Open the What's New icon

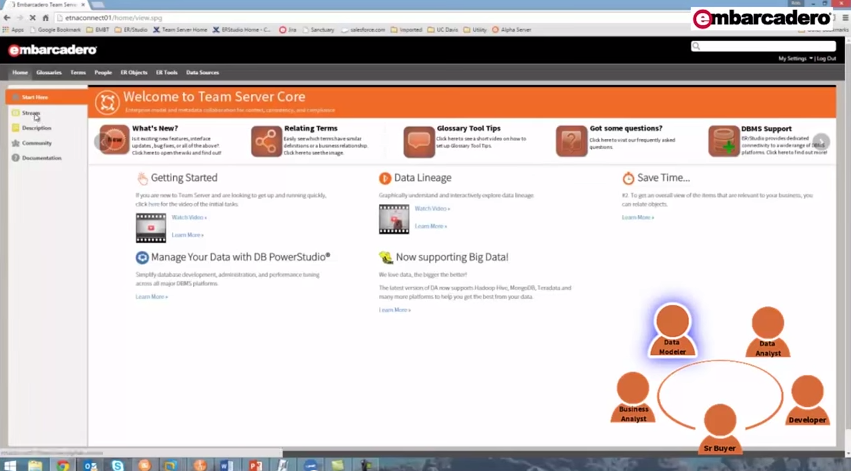(x=115, y=140)
